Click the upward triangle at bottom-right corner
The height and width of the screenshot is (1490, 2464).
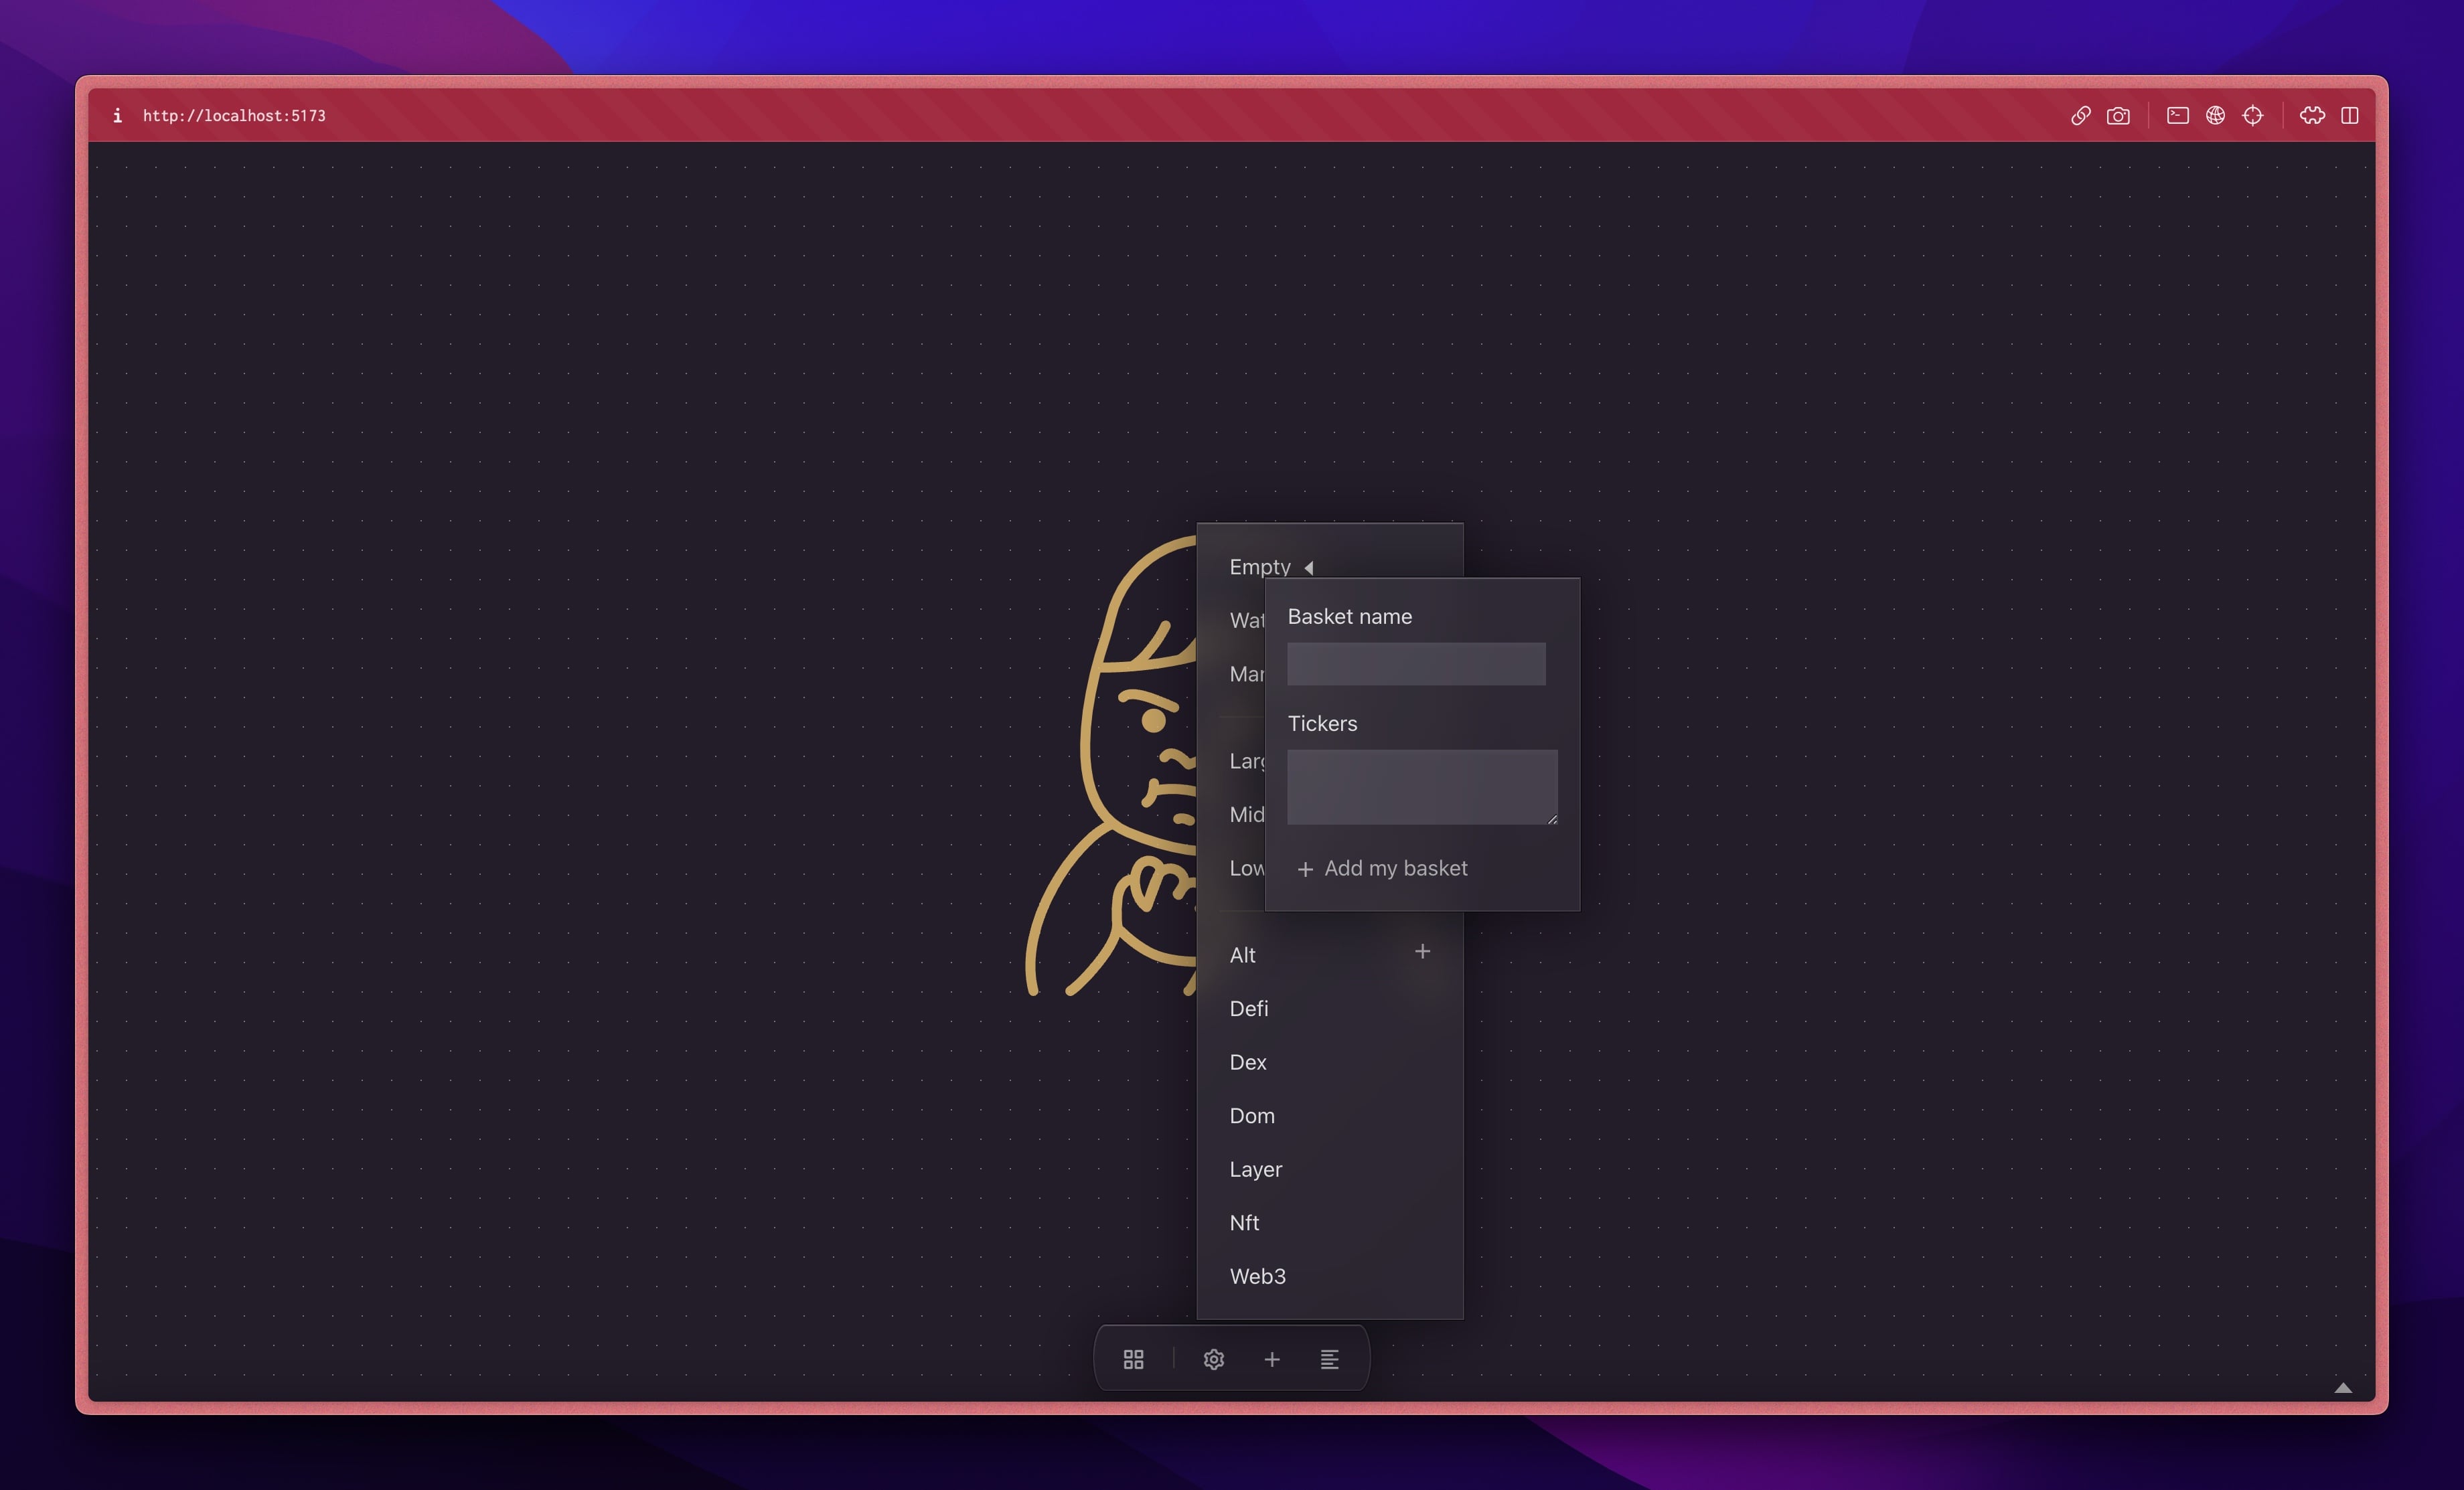2342,1387
